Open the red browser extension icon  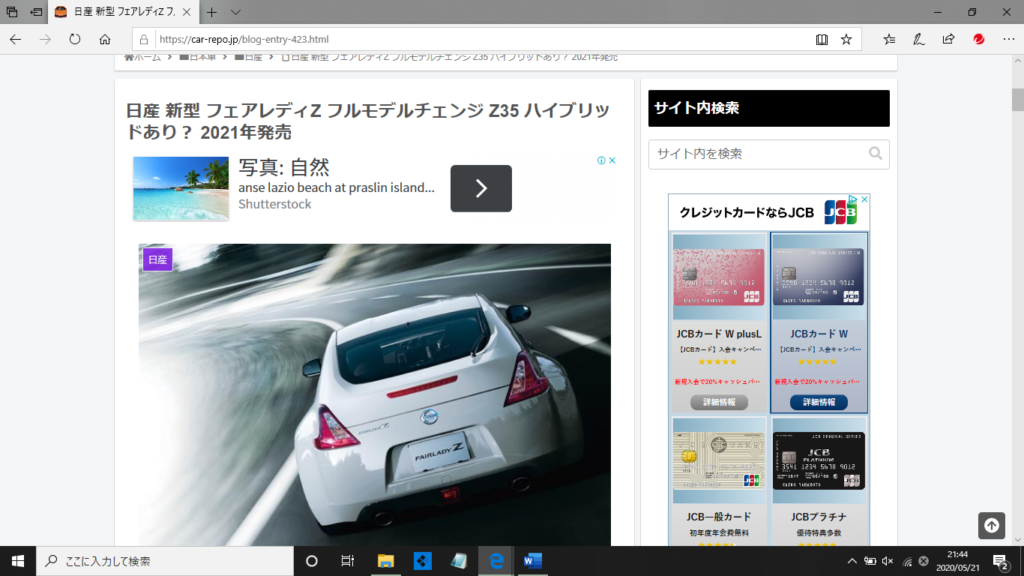(978, 39)
